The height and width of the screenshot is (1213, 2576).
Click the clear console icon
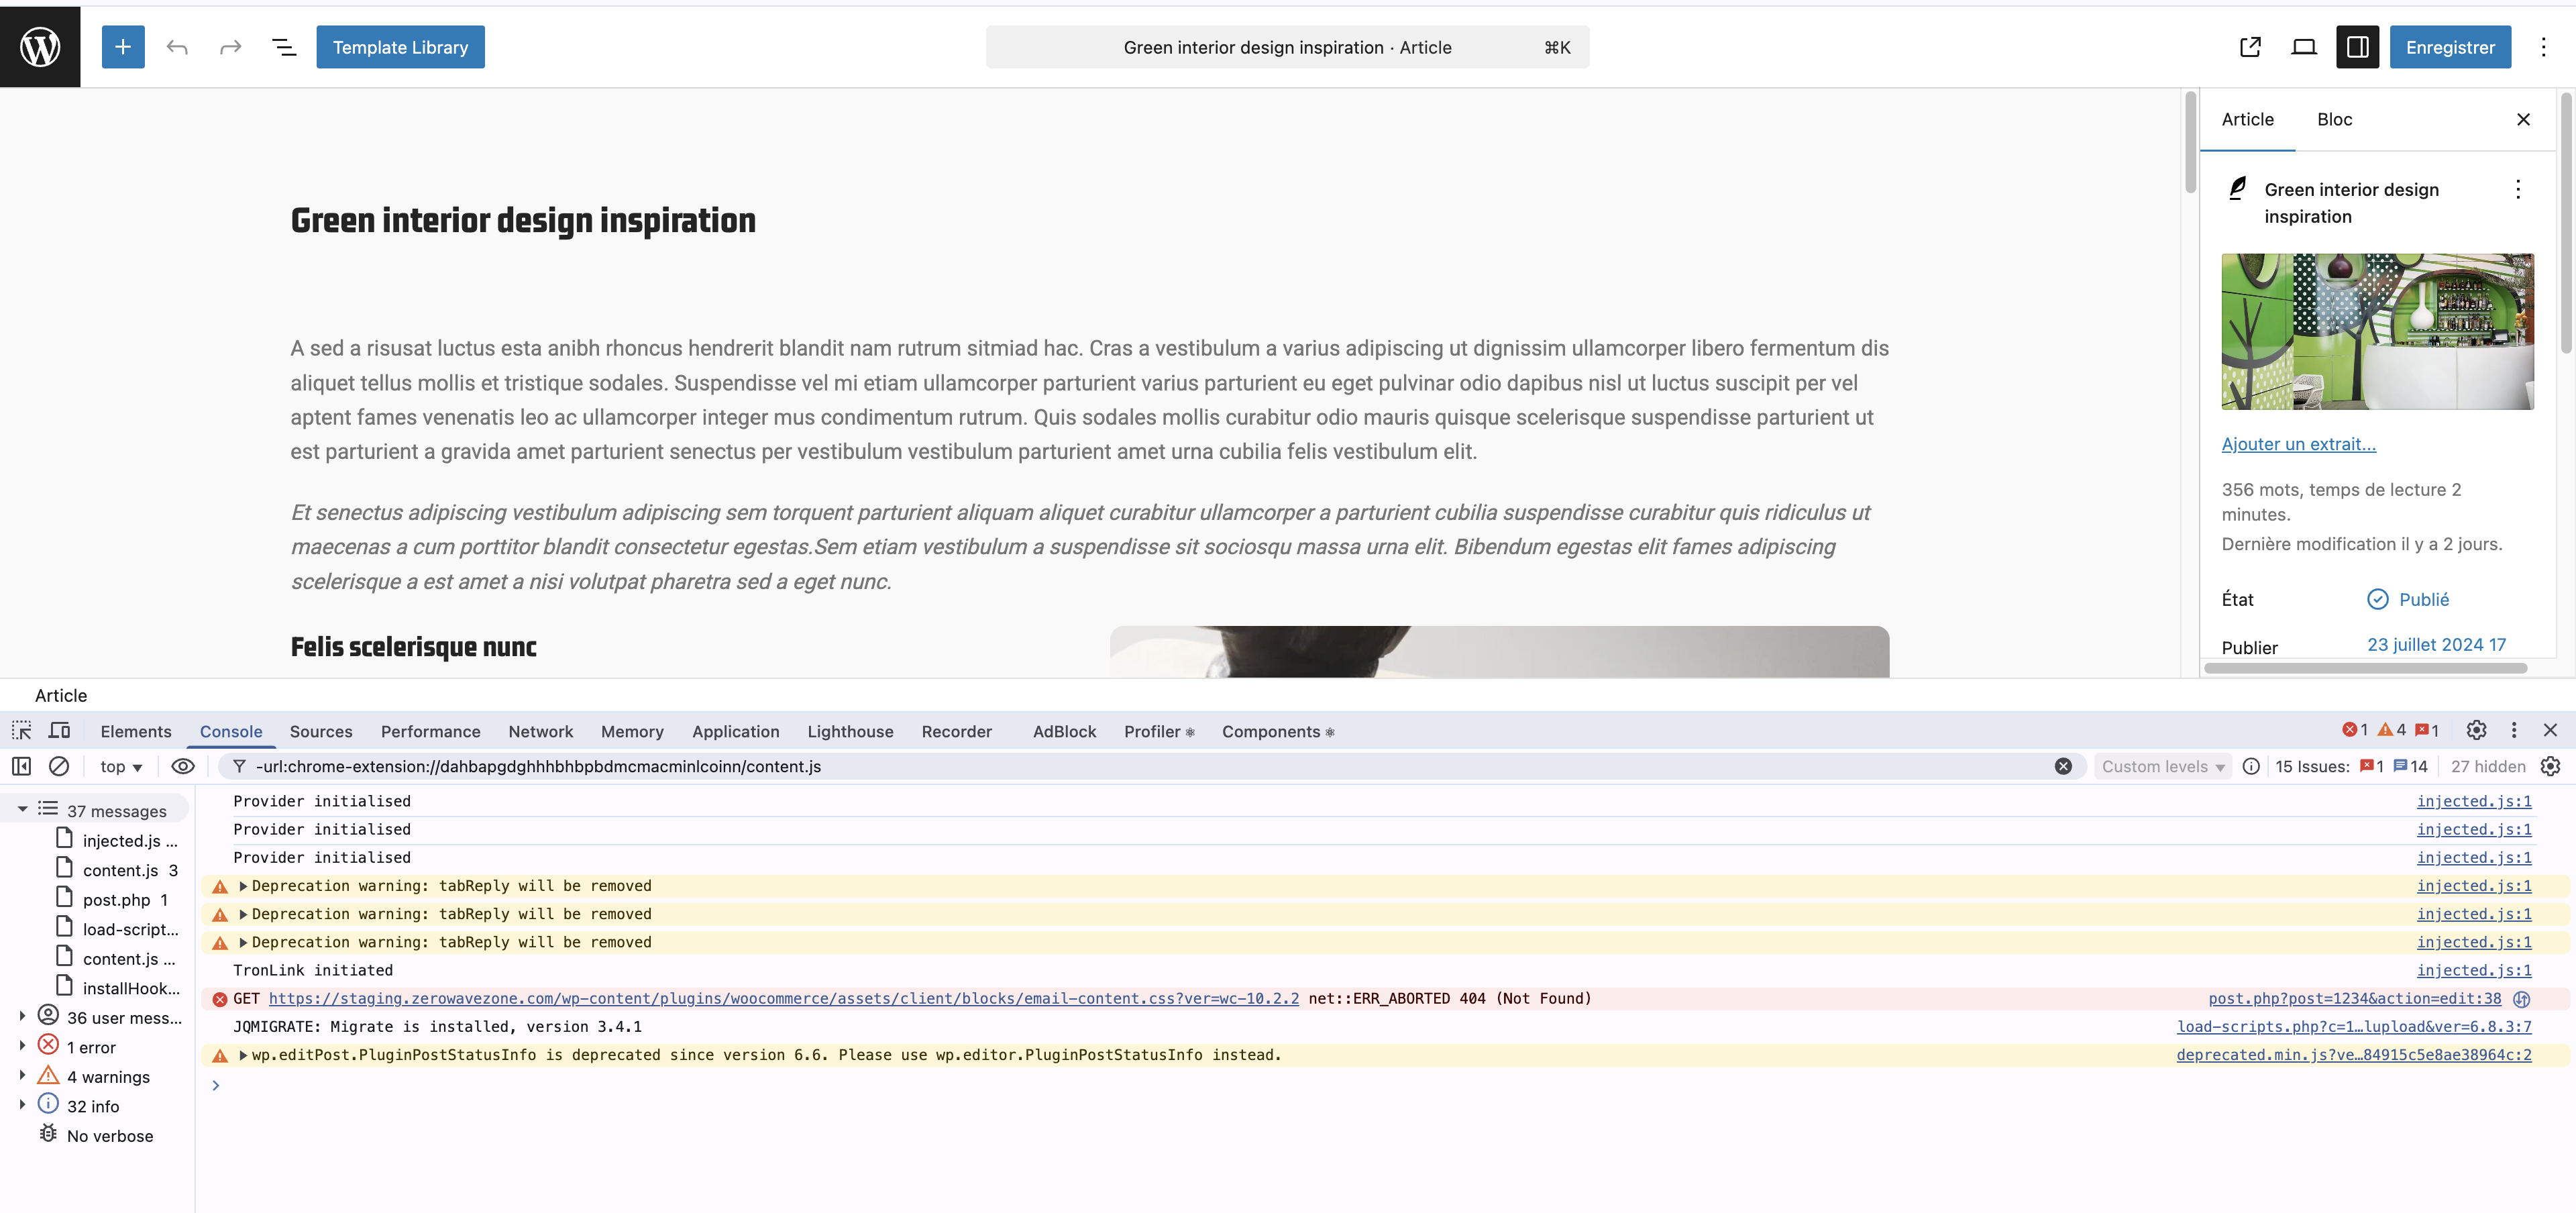pyautogui.click(x=59, y=766)
